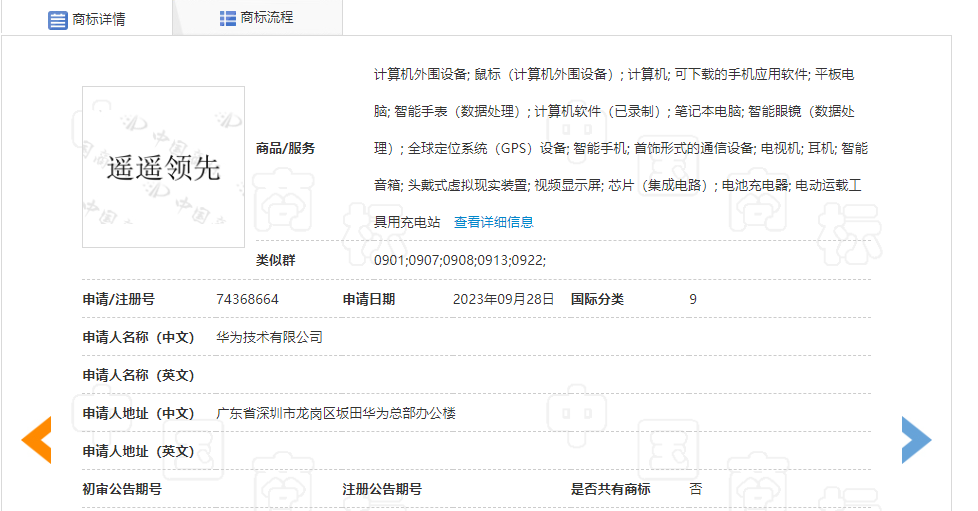The width and height of the screenshot is (978, 511).
Task: Click similar group codes 0901;0907;0908;0913;0922;
Action: coord(460,260)
